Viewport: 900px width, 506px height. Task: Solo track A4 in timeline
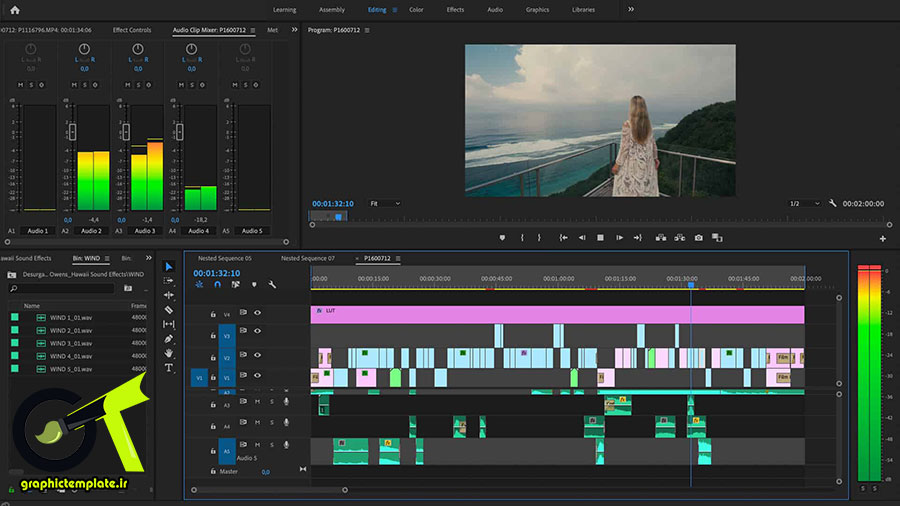point(272,423)
